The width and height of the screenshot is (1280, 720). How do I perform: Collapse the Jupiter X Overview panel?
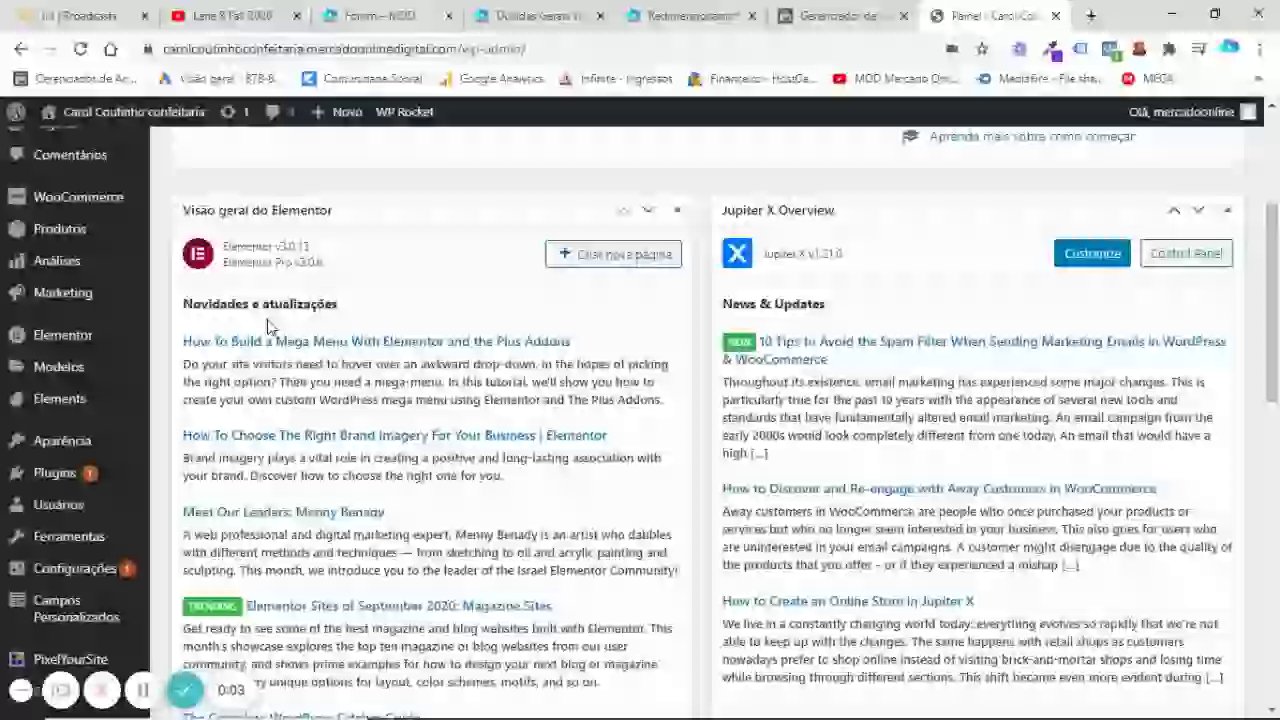pyautogui.click(x=1228, y=210)
